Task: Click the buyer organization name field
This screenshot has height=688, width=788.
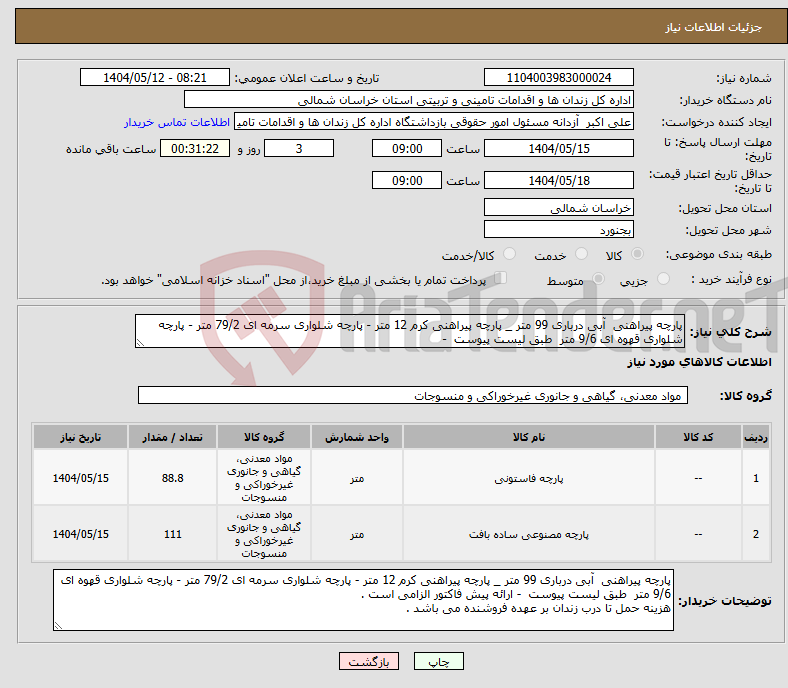Action: pos(409,100)
